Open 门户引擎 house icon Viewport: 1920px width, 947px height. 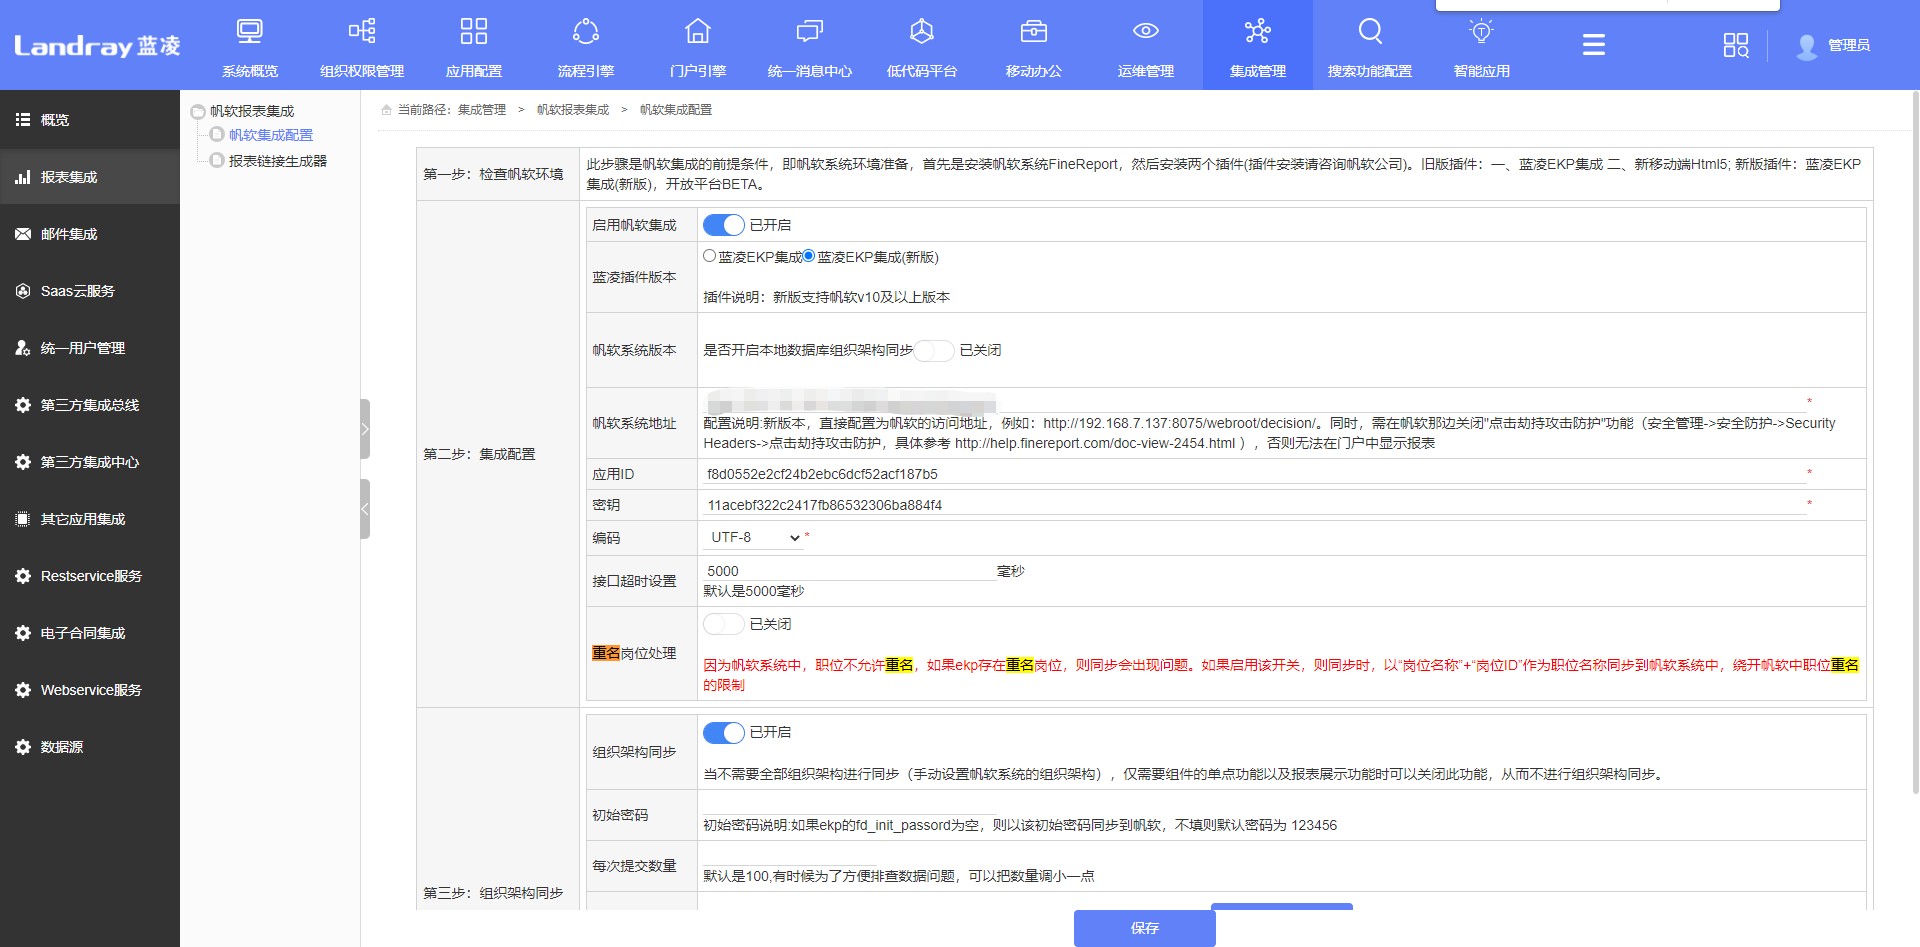point(698,31)
